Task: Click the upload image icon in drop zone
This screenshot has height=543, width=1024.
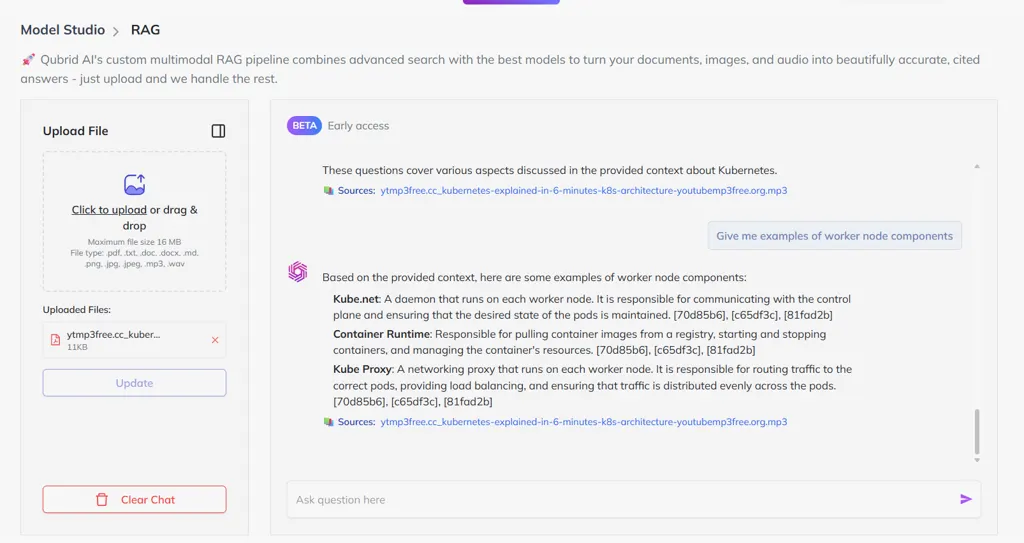Action: (135, 184)
